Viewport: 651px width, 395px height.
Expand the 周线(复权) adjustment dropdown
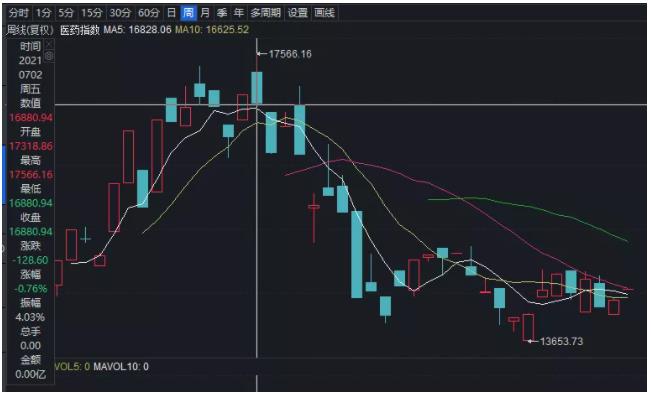tap(30, 30)
